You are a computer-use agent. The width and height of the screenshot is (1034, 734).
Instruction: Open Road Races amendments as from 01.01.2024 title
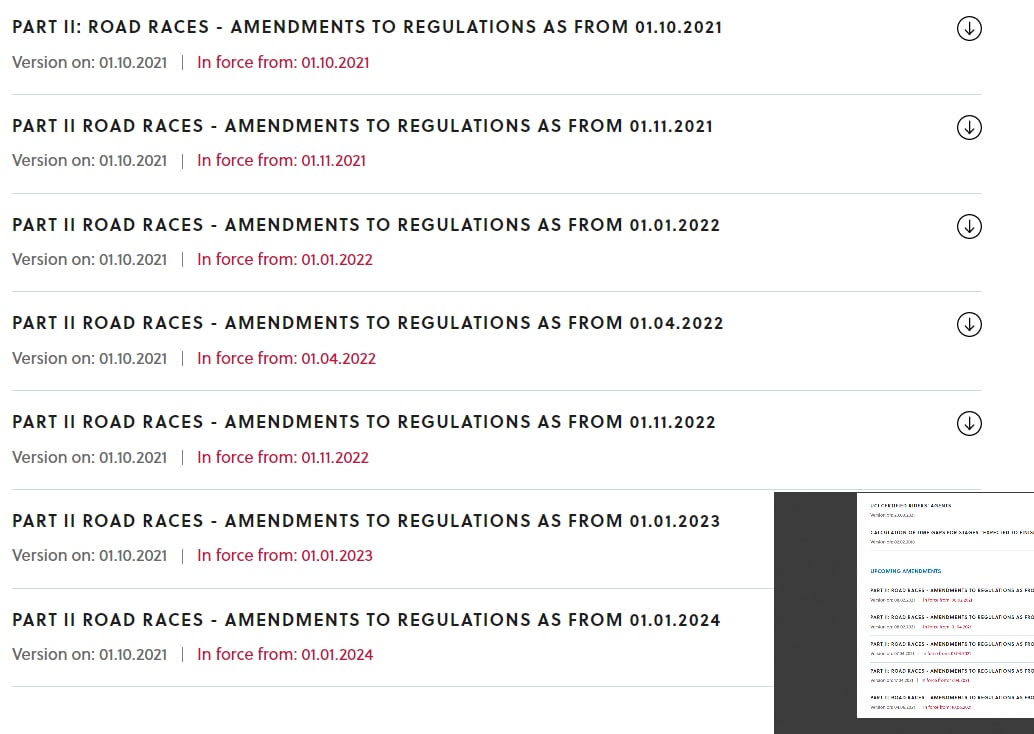(366, 620)
